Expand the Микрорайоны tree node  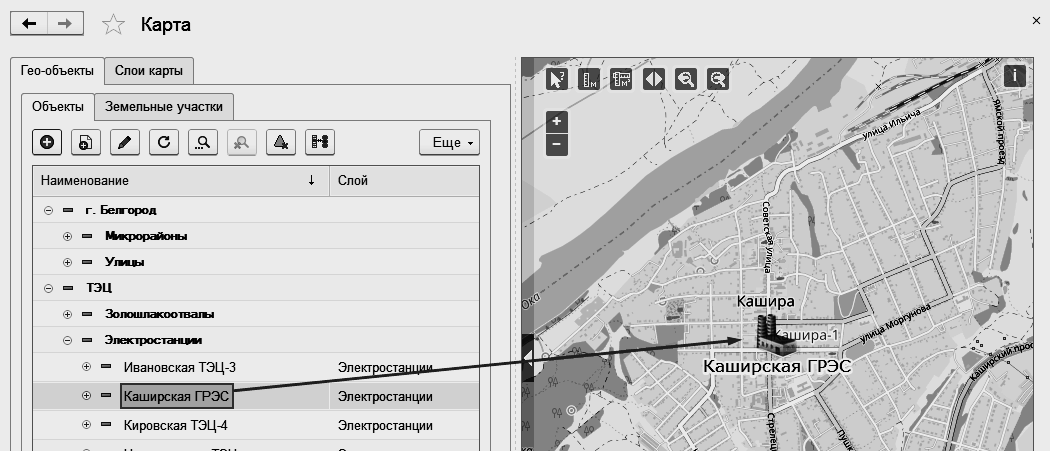click(x=67, y=237)
